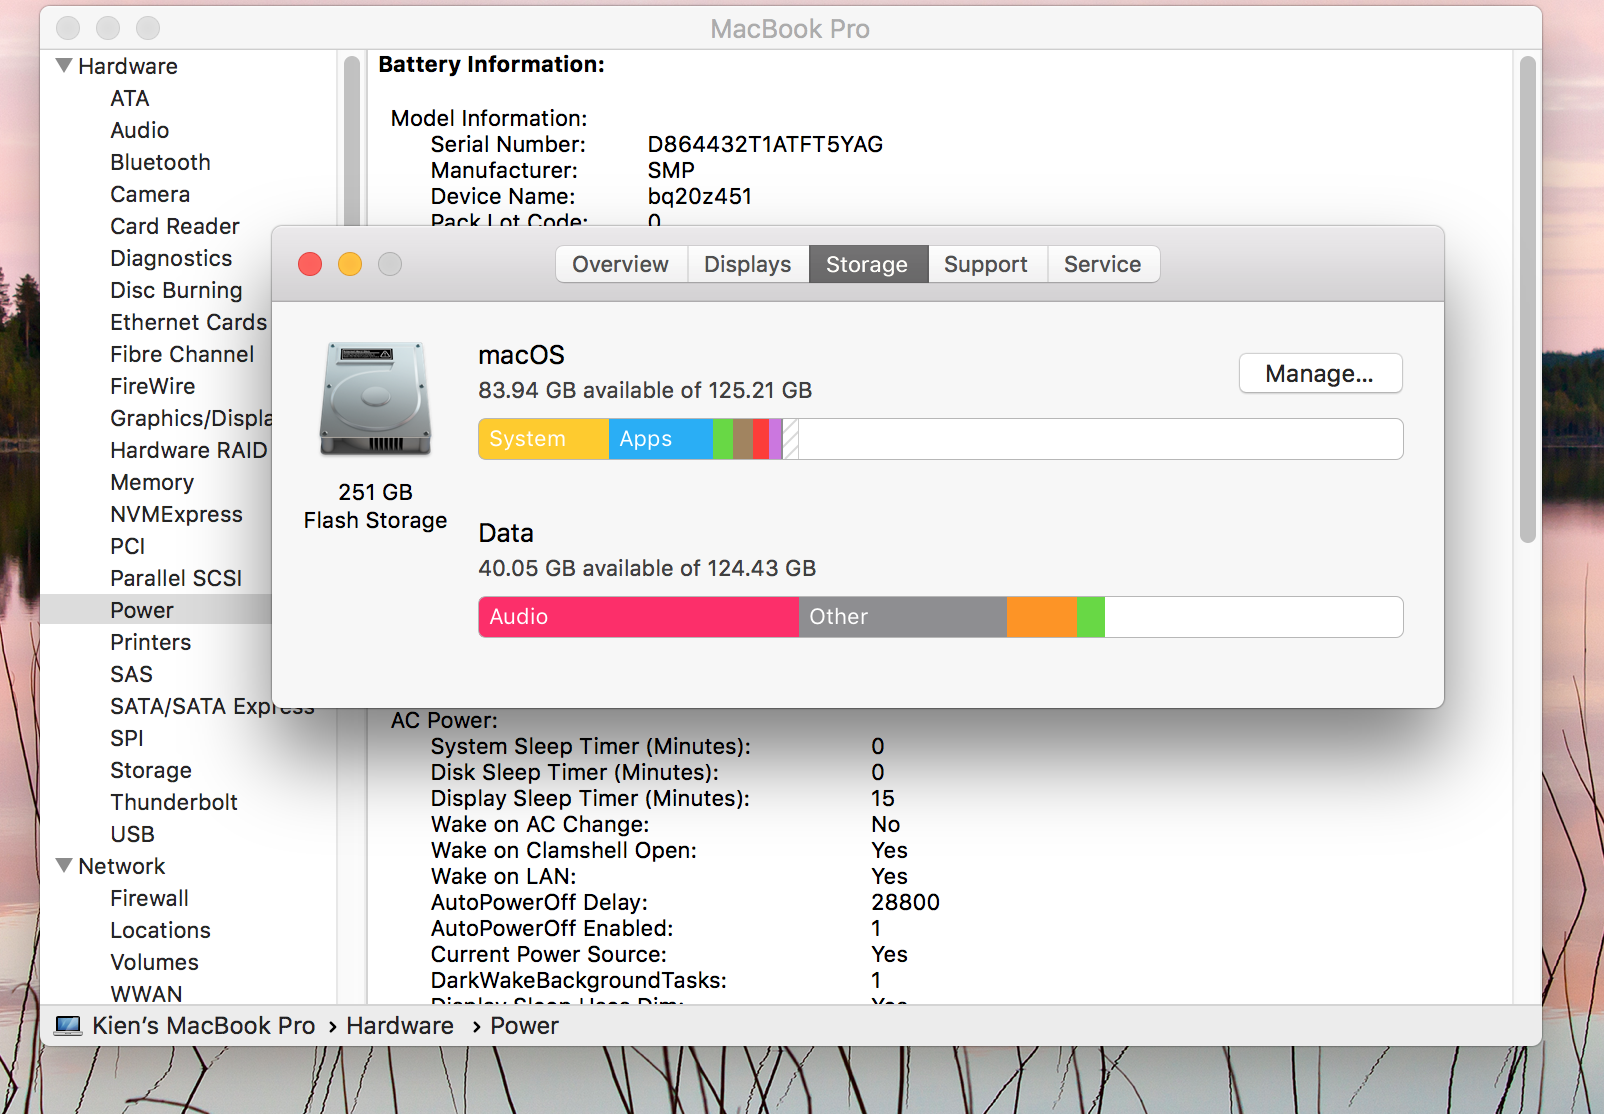Click the Wake on LAN row
This screenshot has width=1604, height=1114.
[670, 876]
